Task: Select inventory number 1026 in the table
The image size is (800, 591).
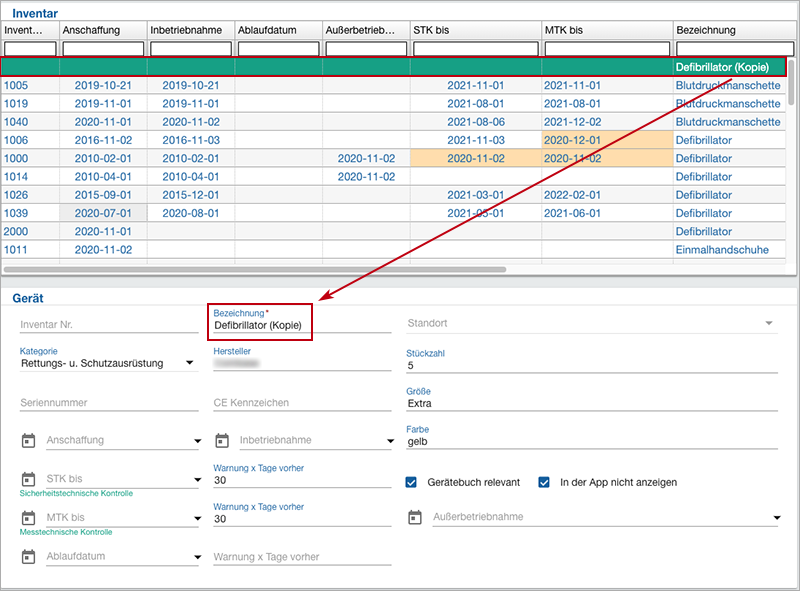Action: click(16, 195)
